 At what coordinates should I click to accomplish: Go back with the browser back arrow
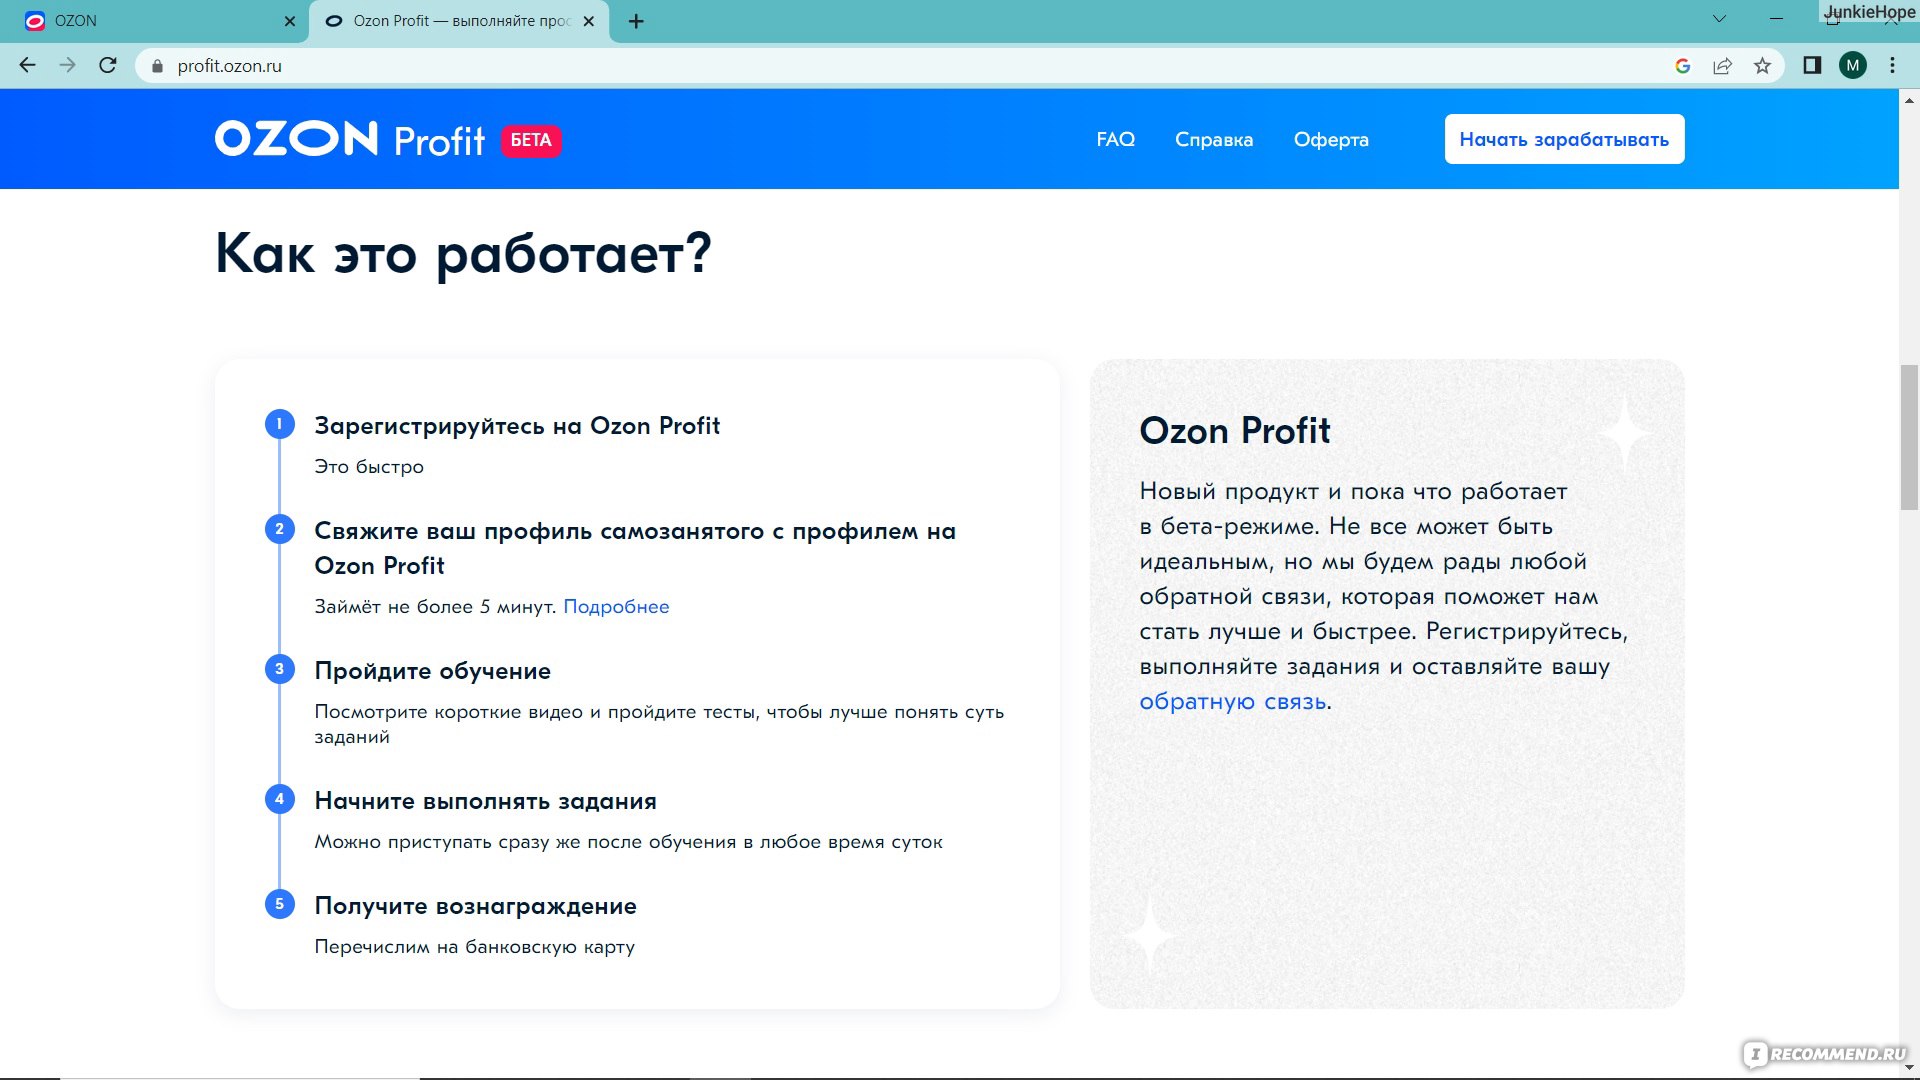tap(27, 65)
